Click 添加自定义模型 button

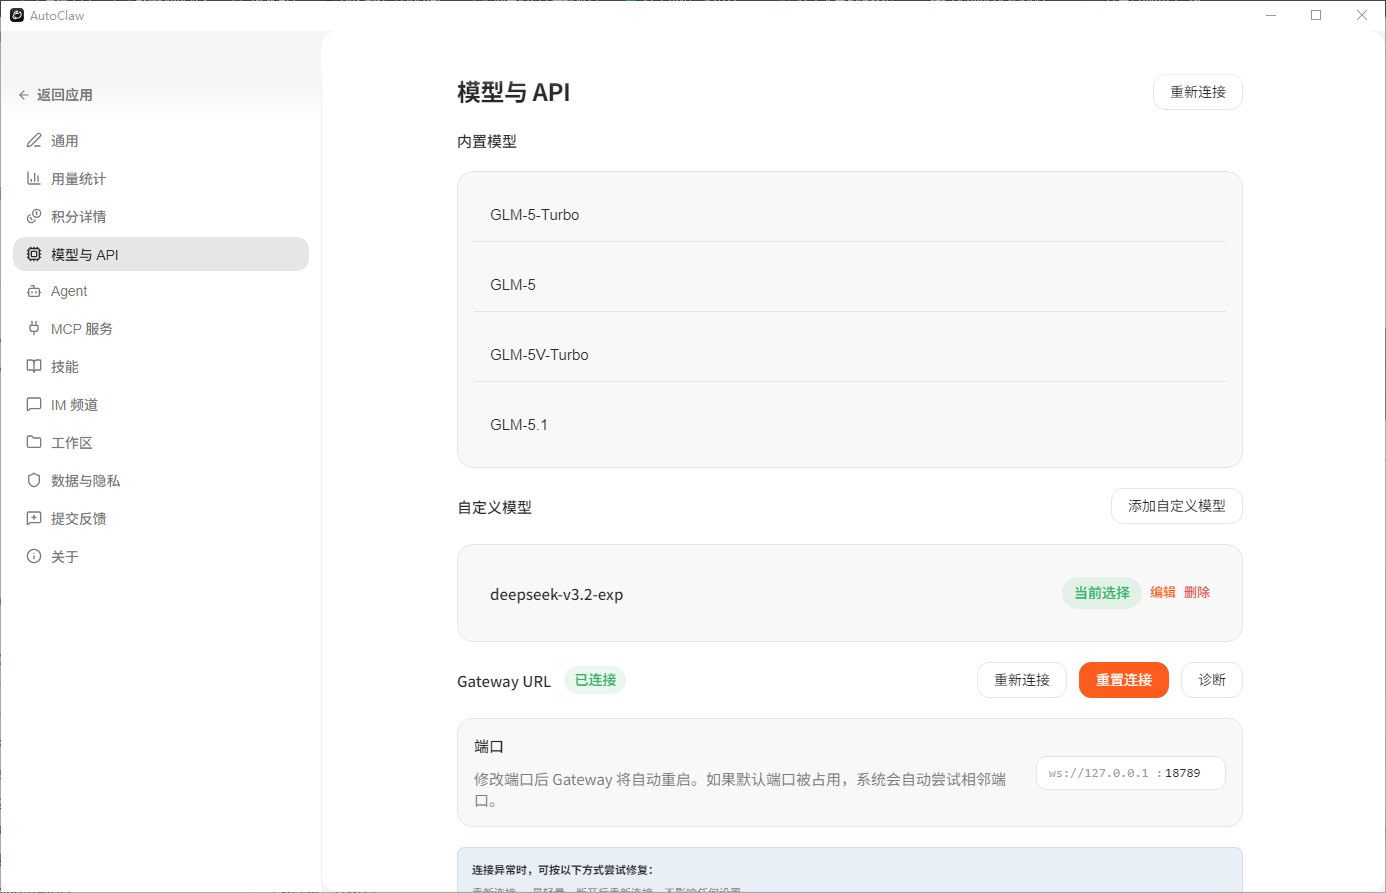[x=1177, y=506]
